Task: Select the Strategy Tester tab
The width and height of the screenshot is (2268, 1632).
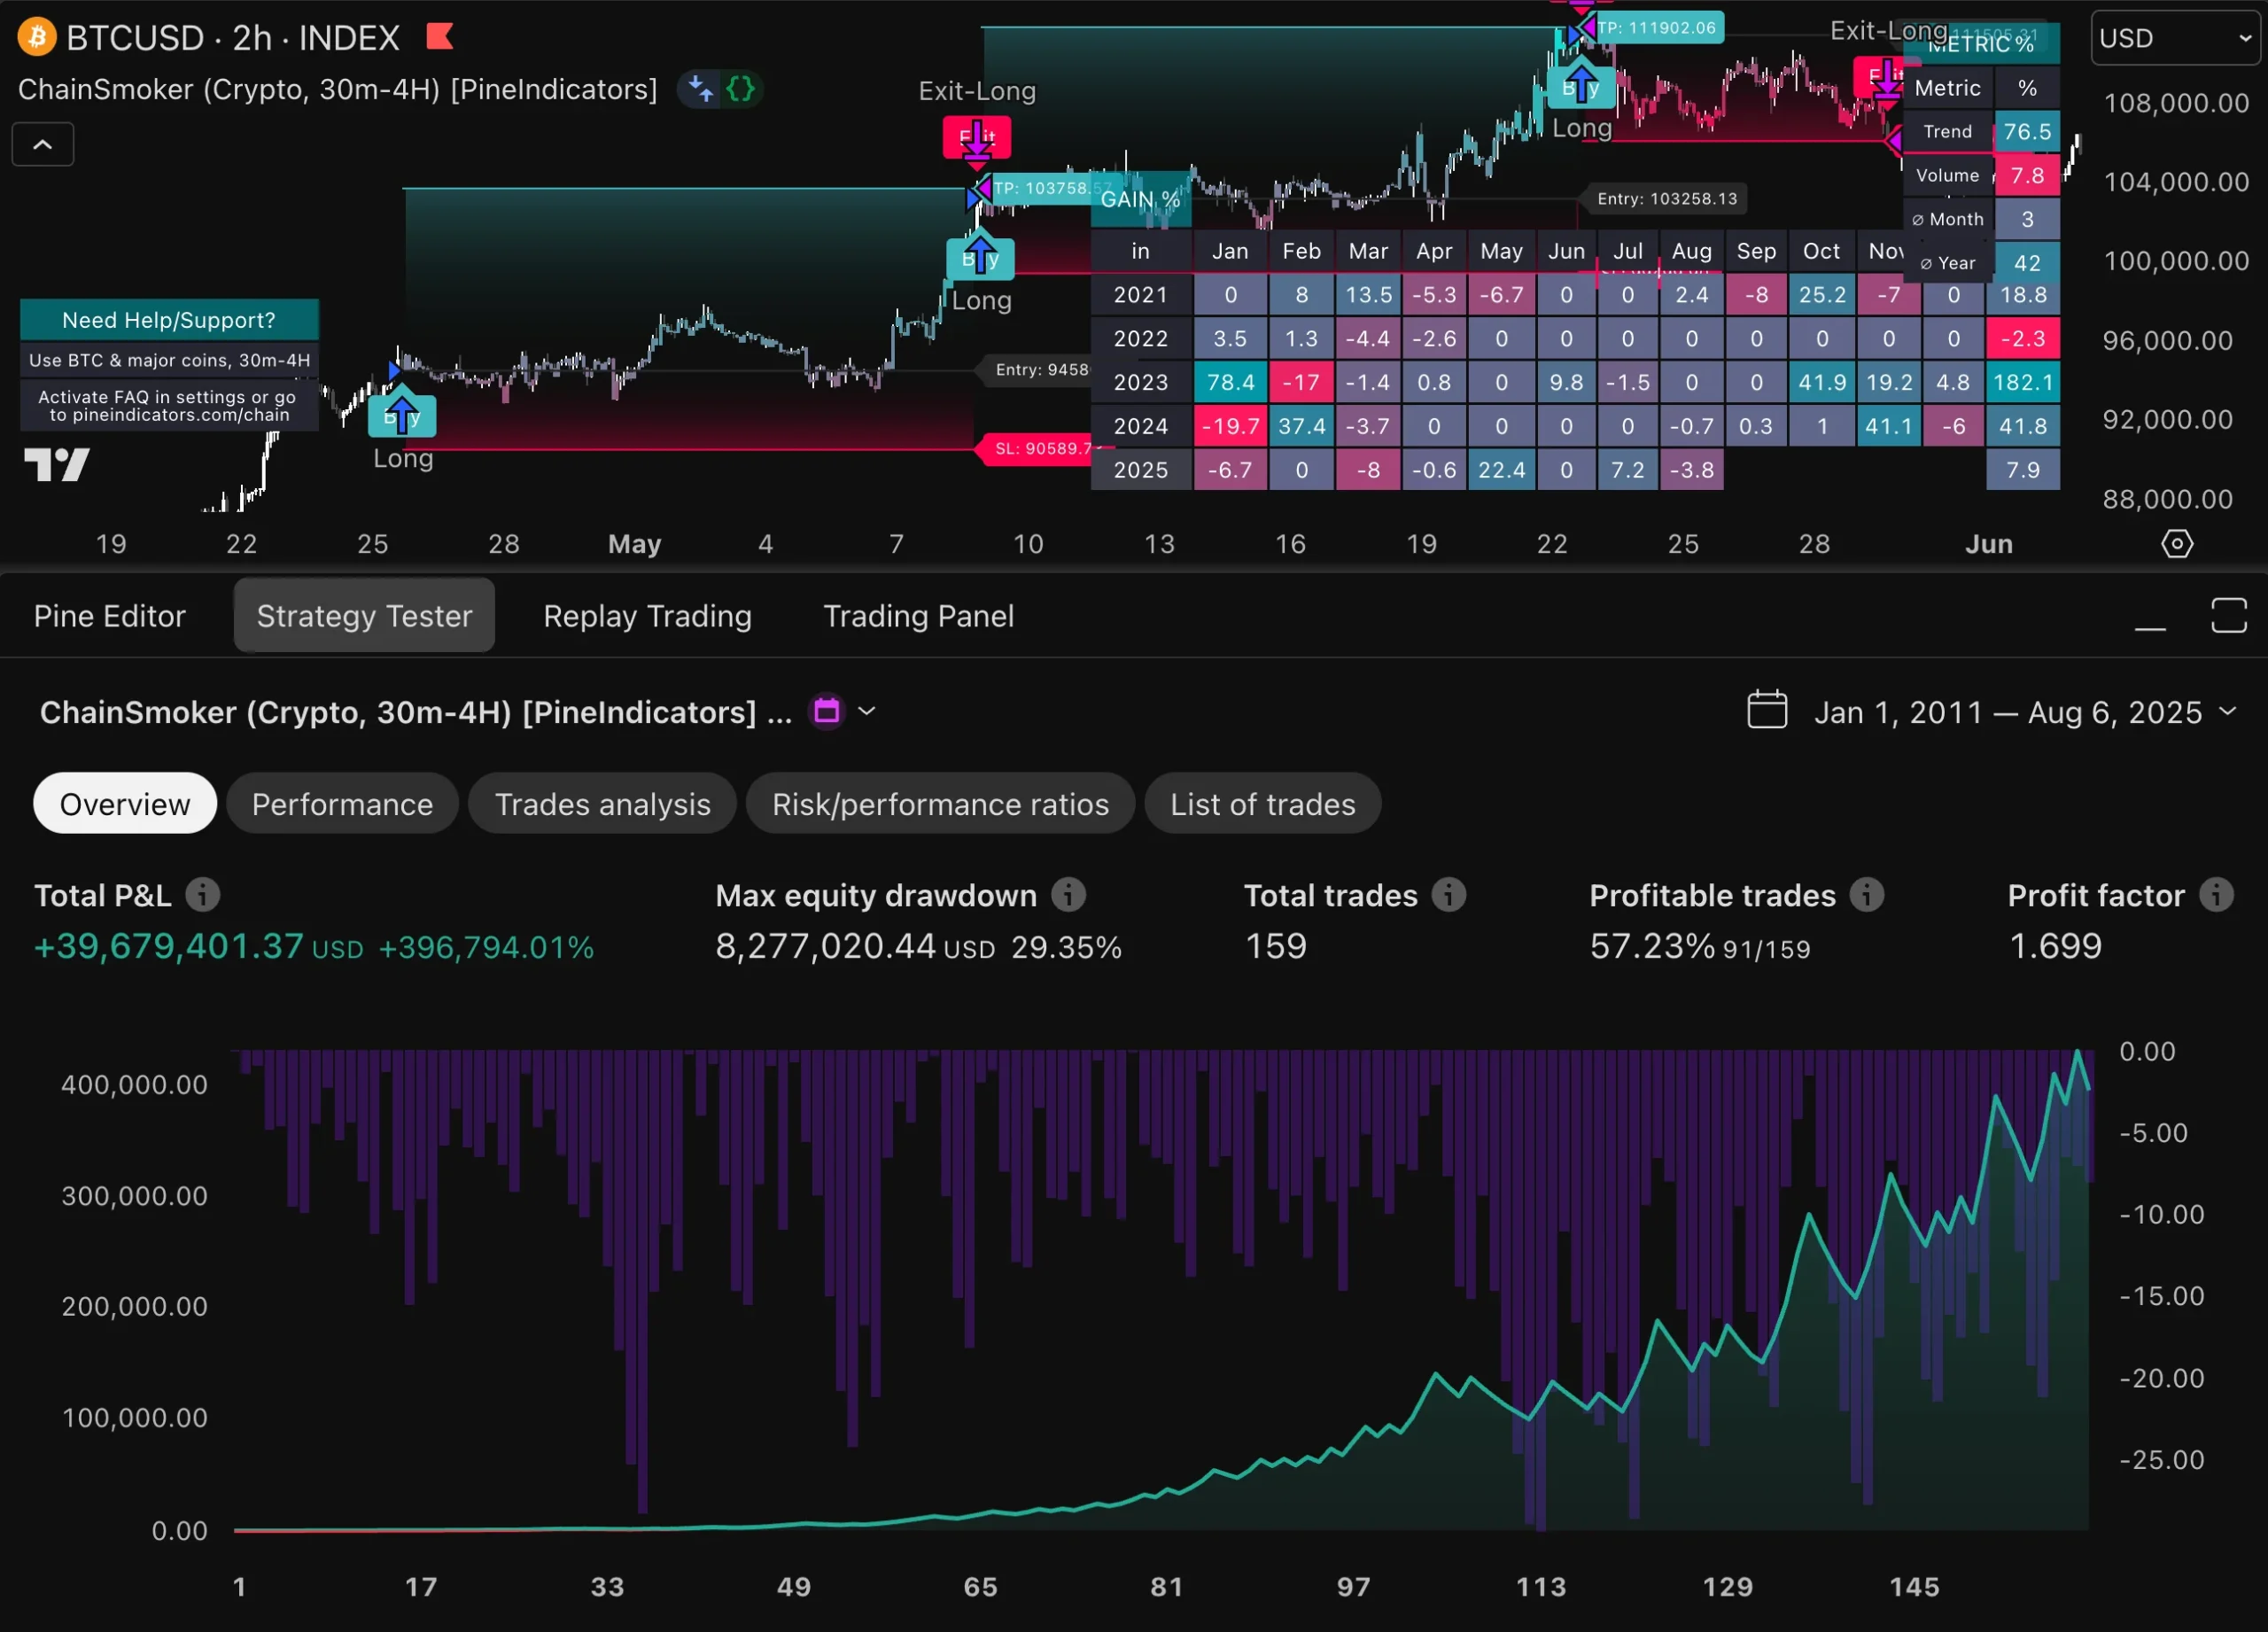Action: tap(364, 616)
